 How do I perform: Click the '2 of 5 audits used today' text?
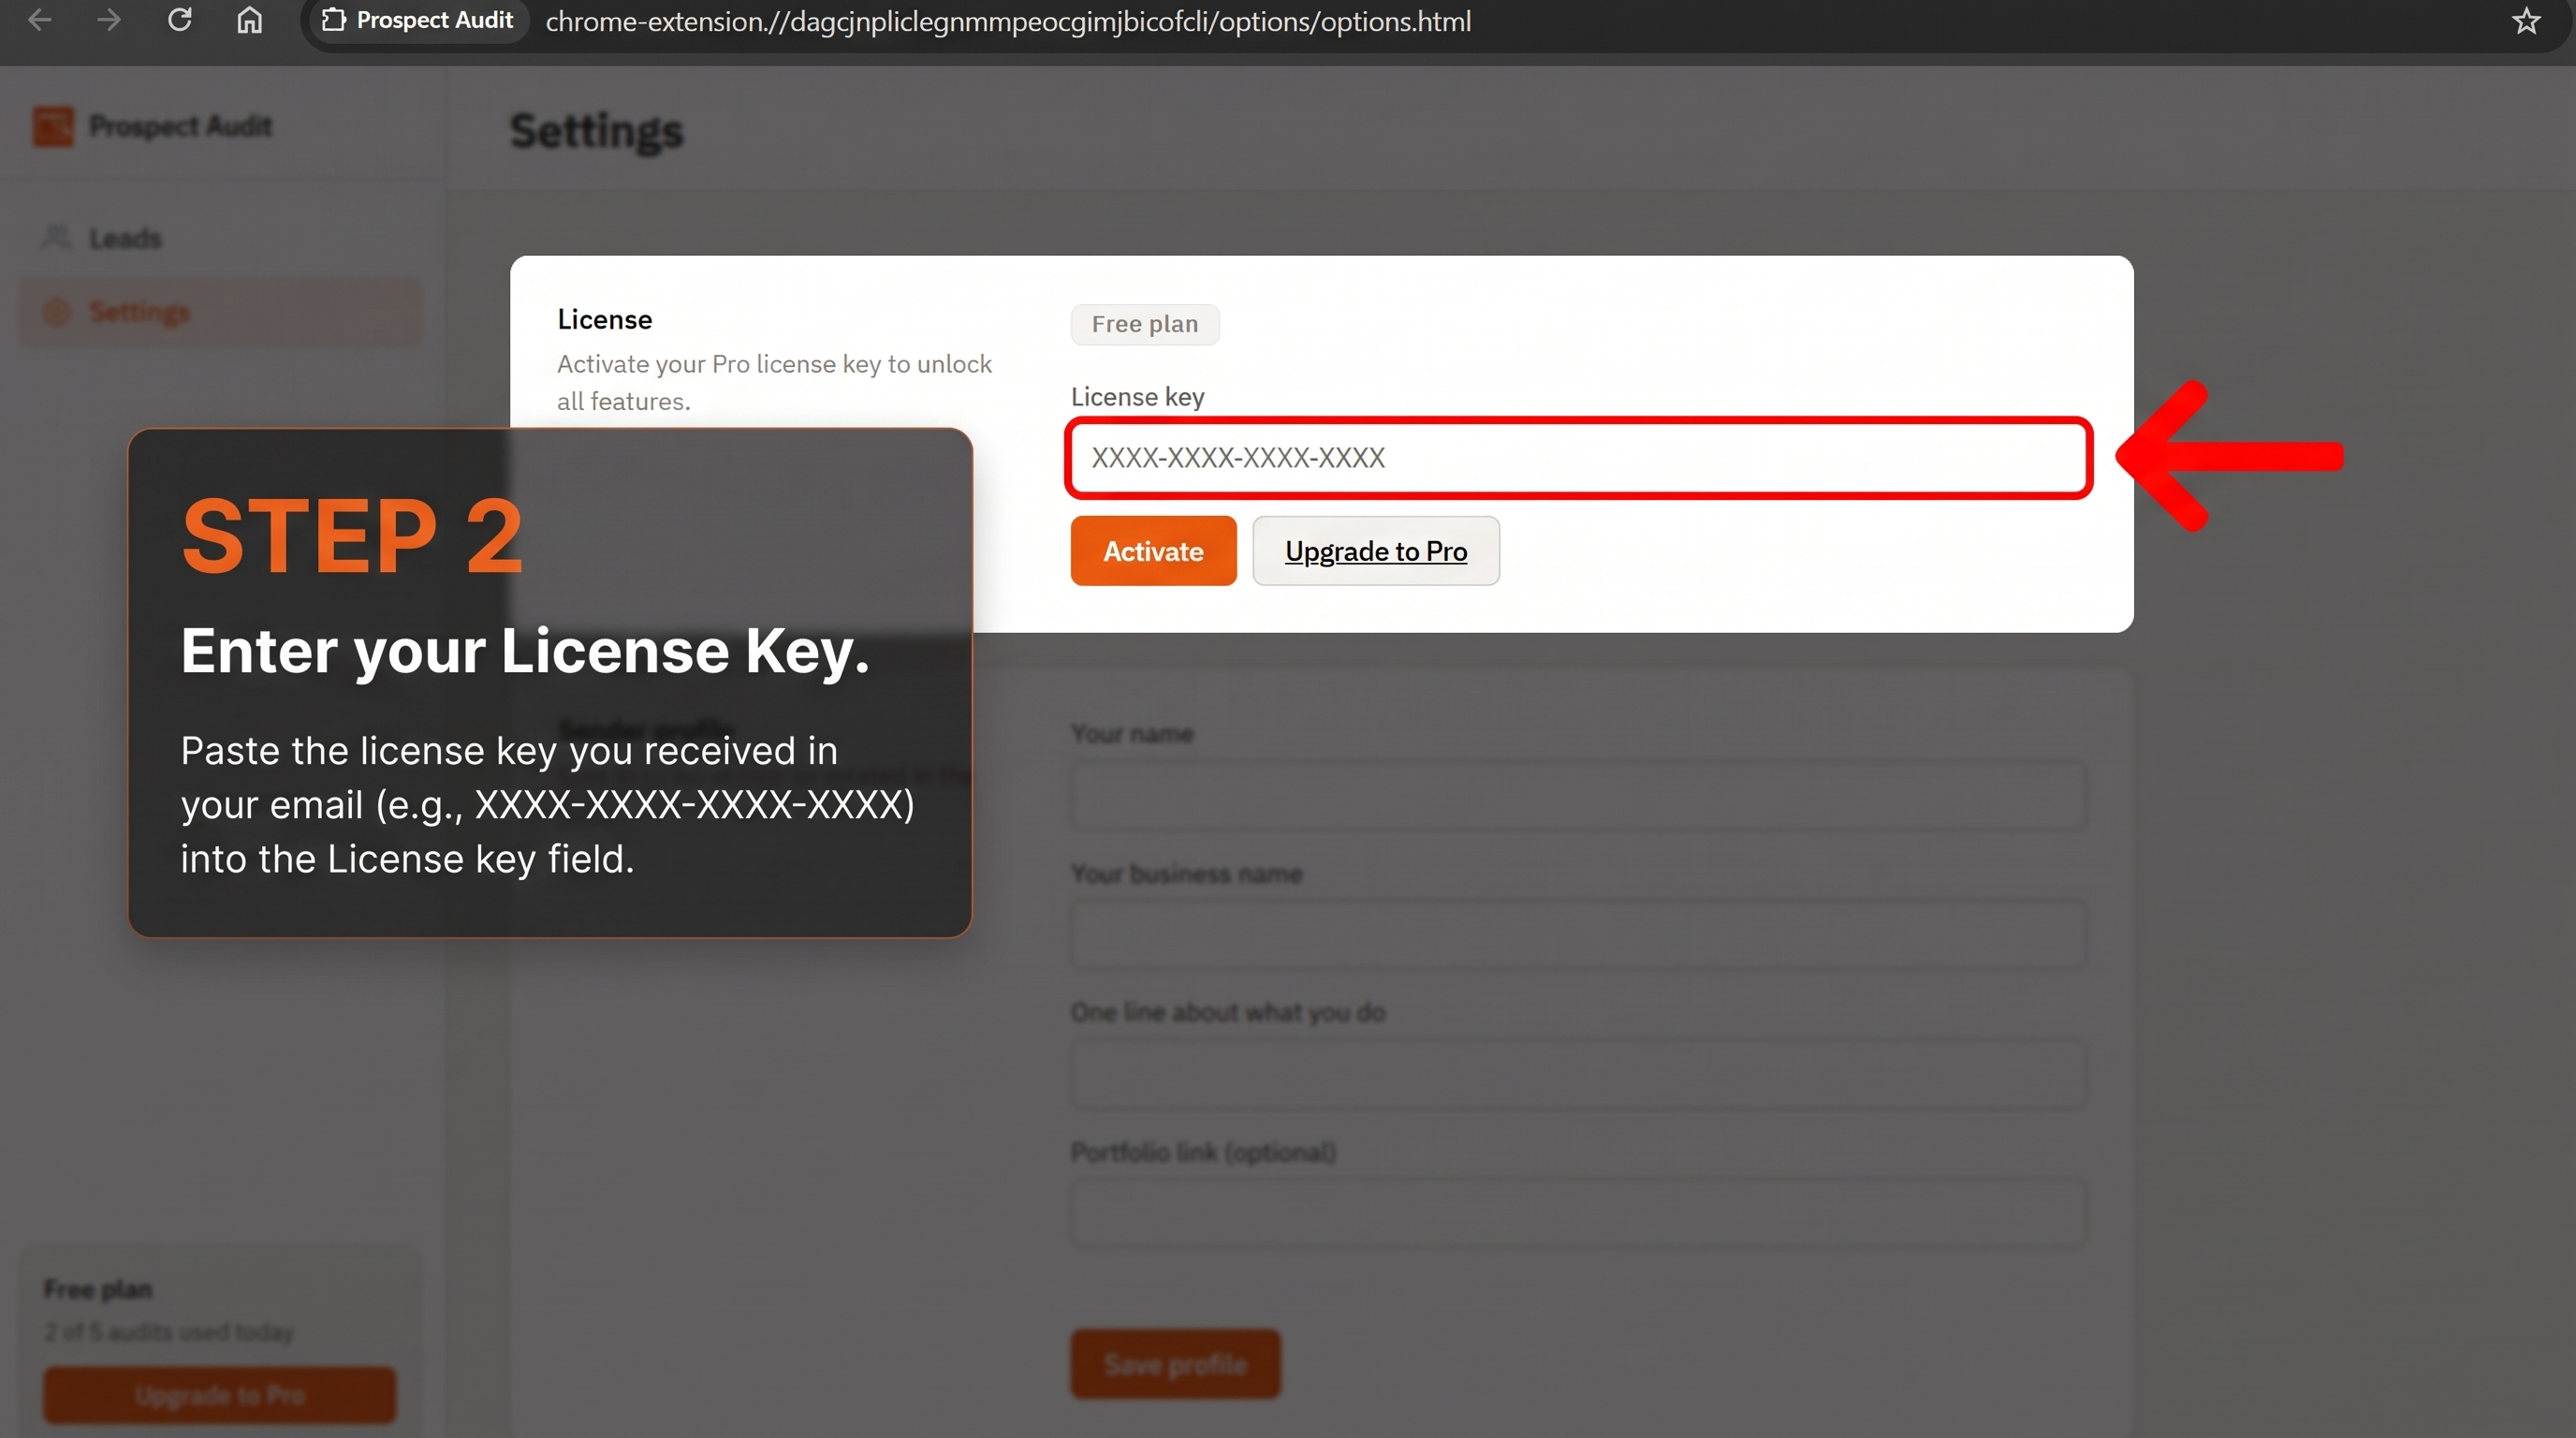(169, 1332)
